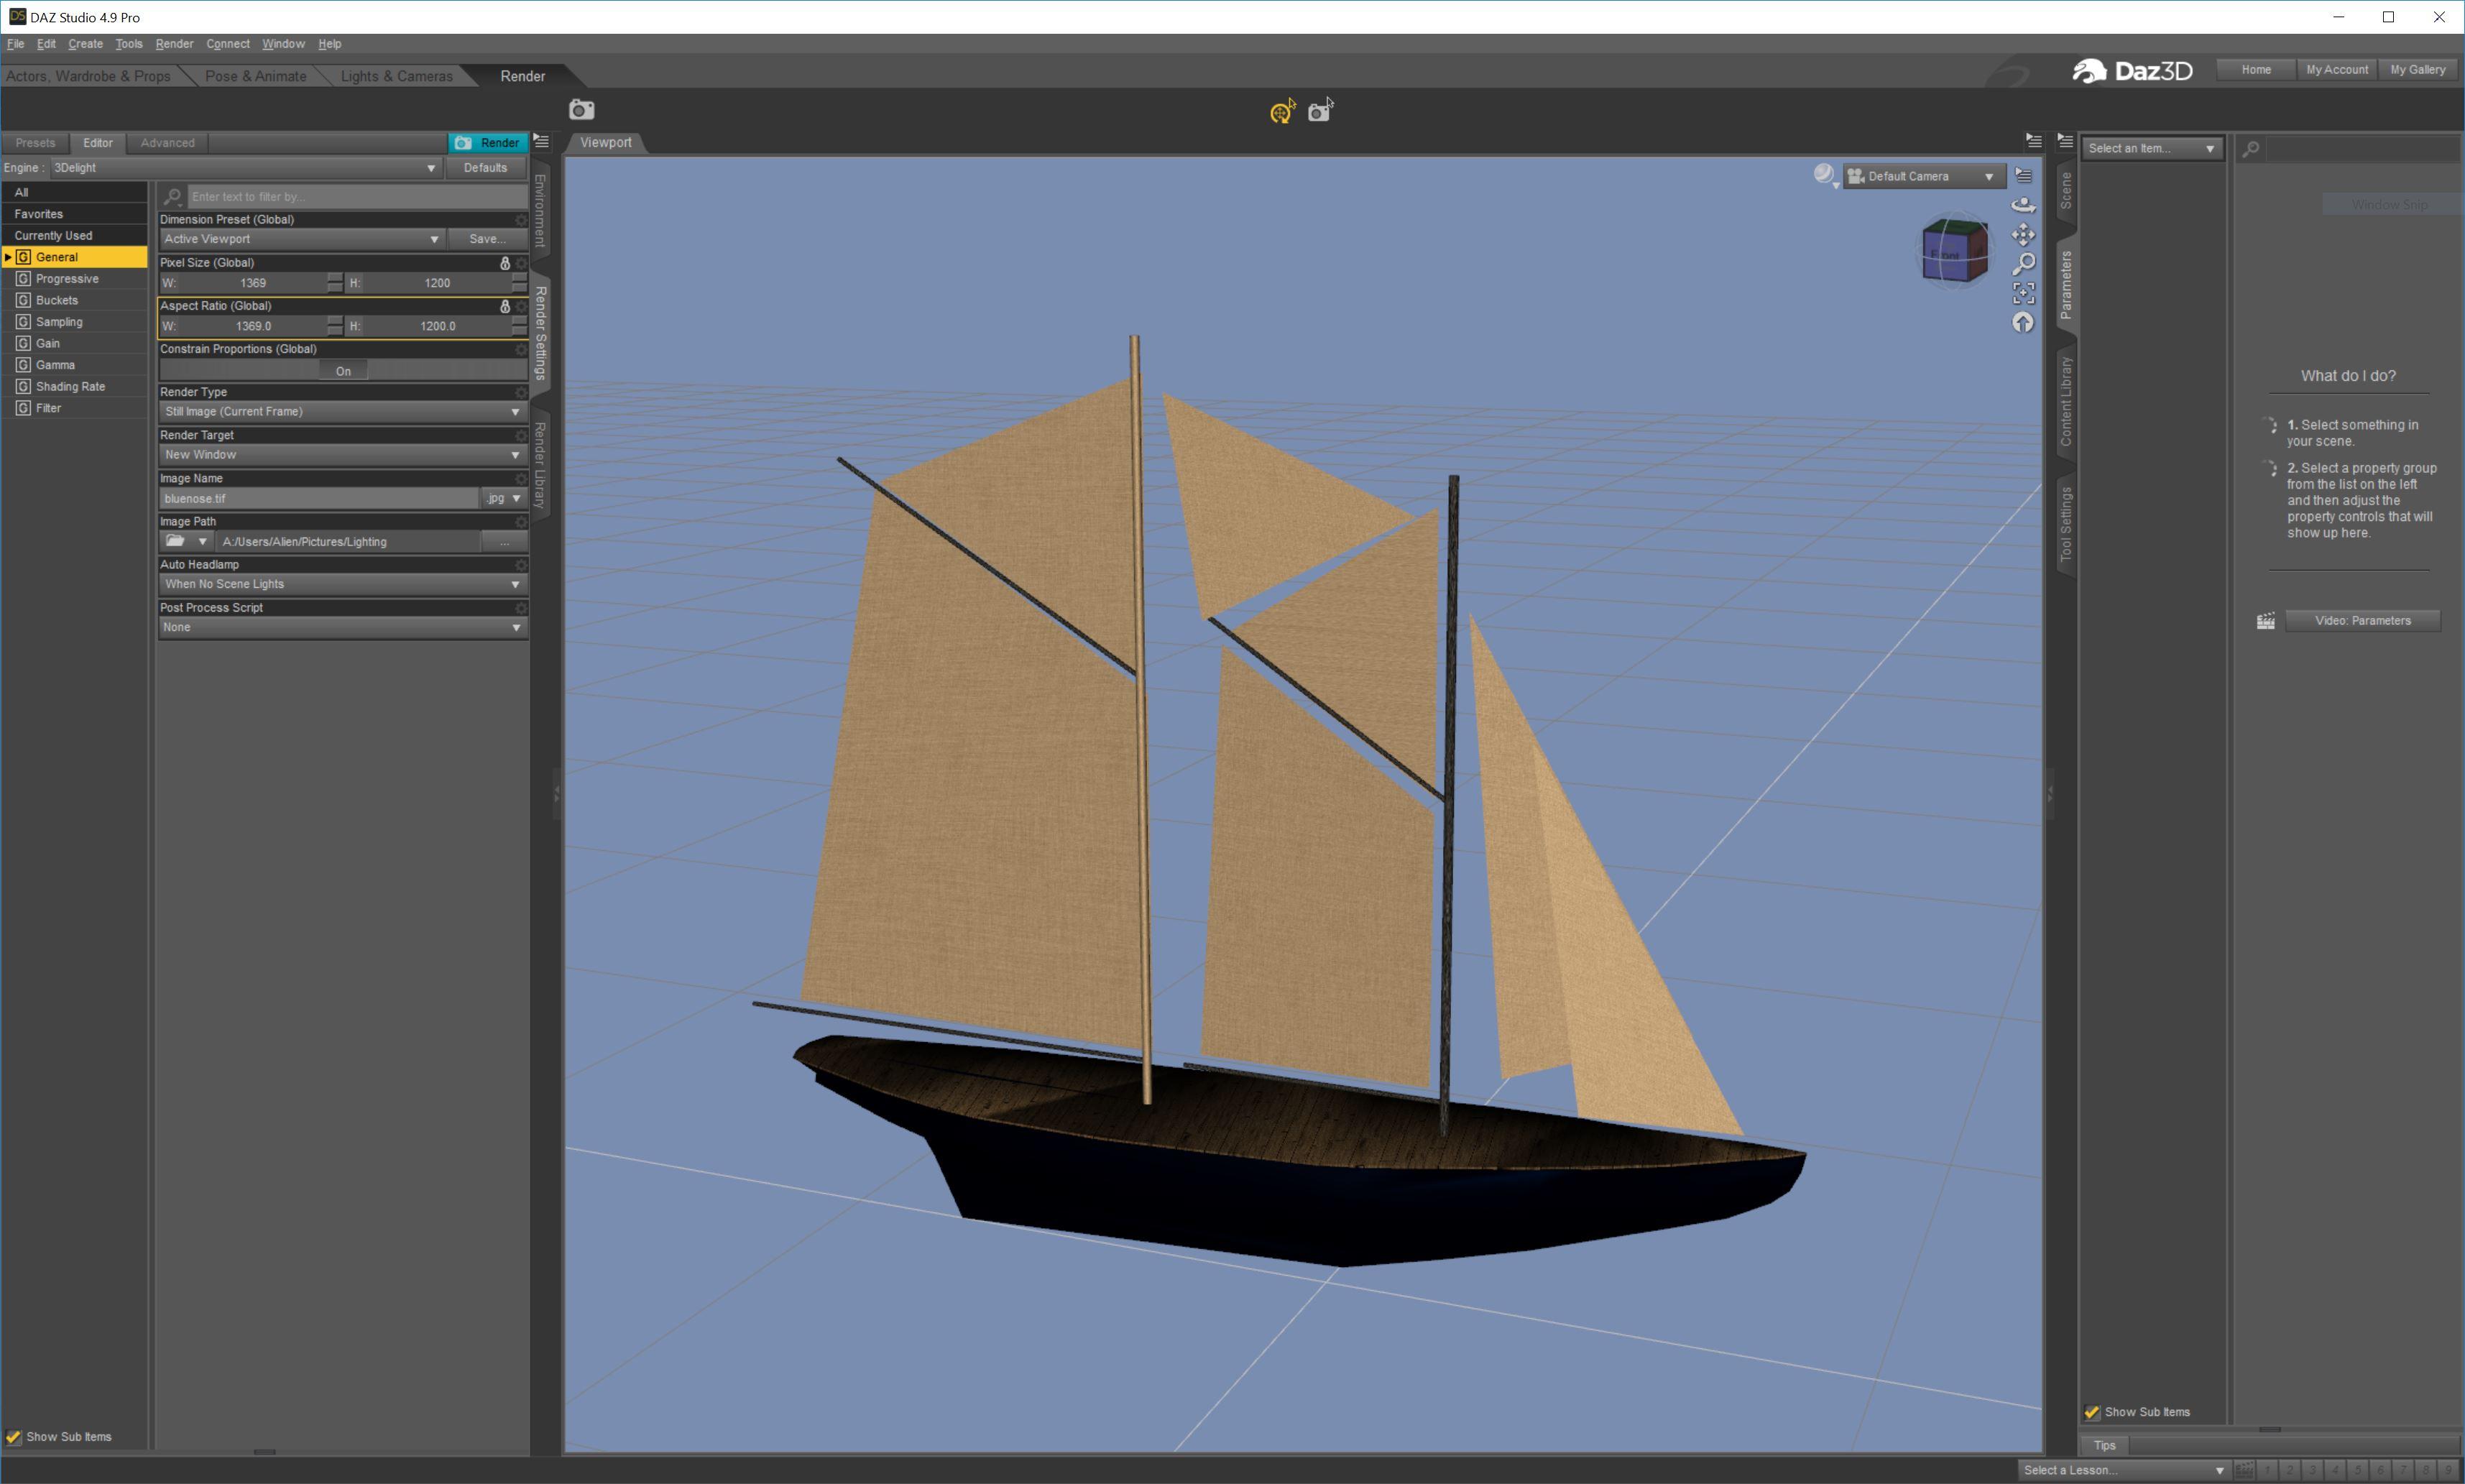Click the frame selection viewport icon
This screenshot has width=2465, height=1484.
coord(2023,293)
